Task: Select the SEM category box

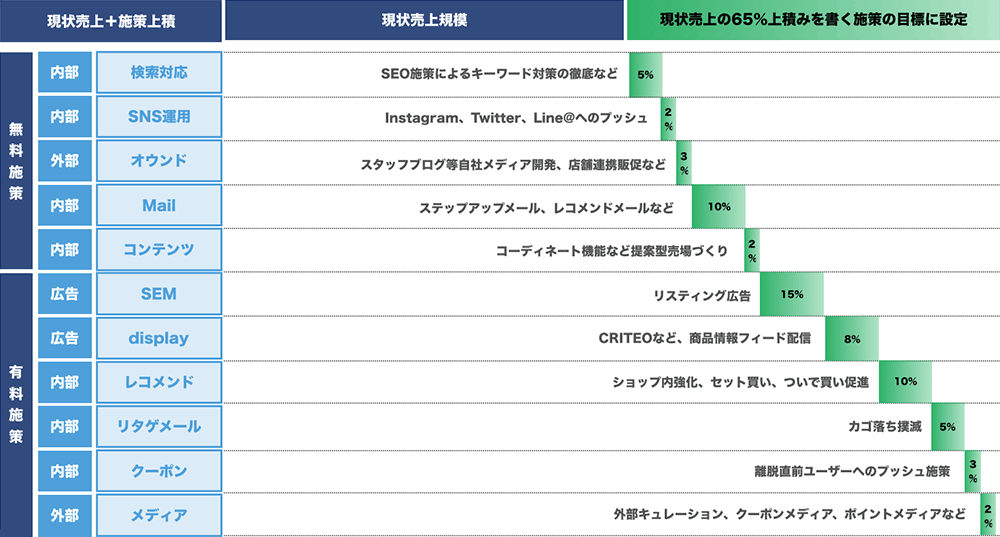Action: [159, 294]
